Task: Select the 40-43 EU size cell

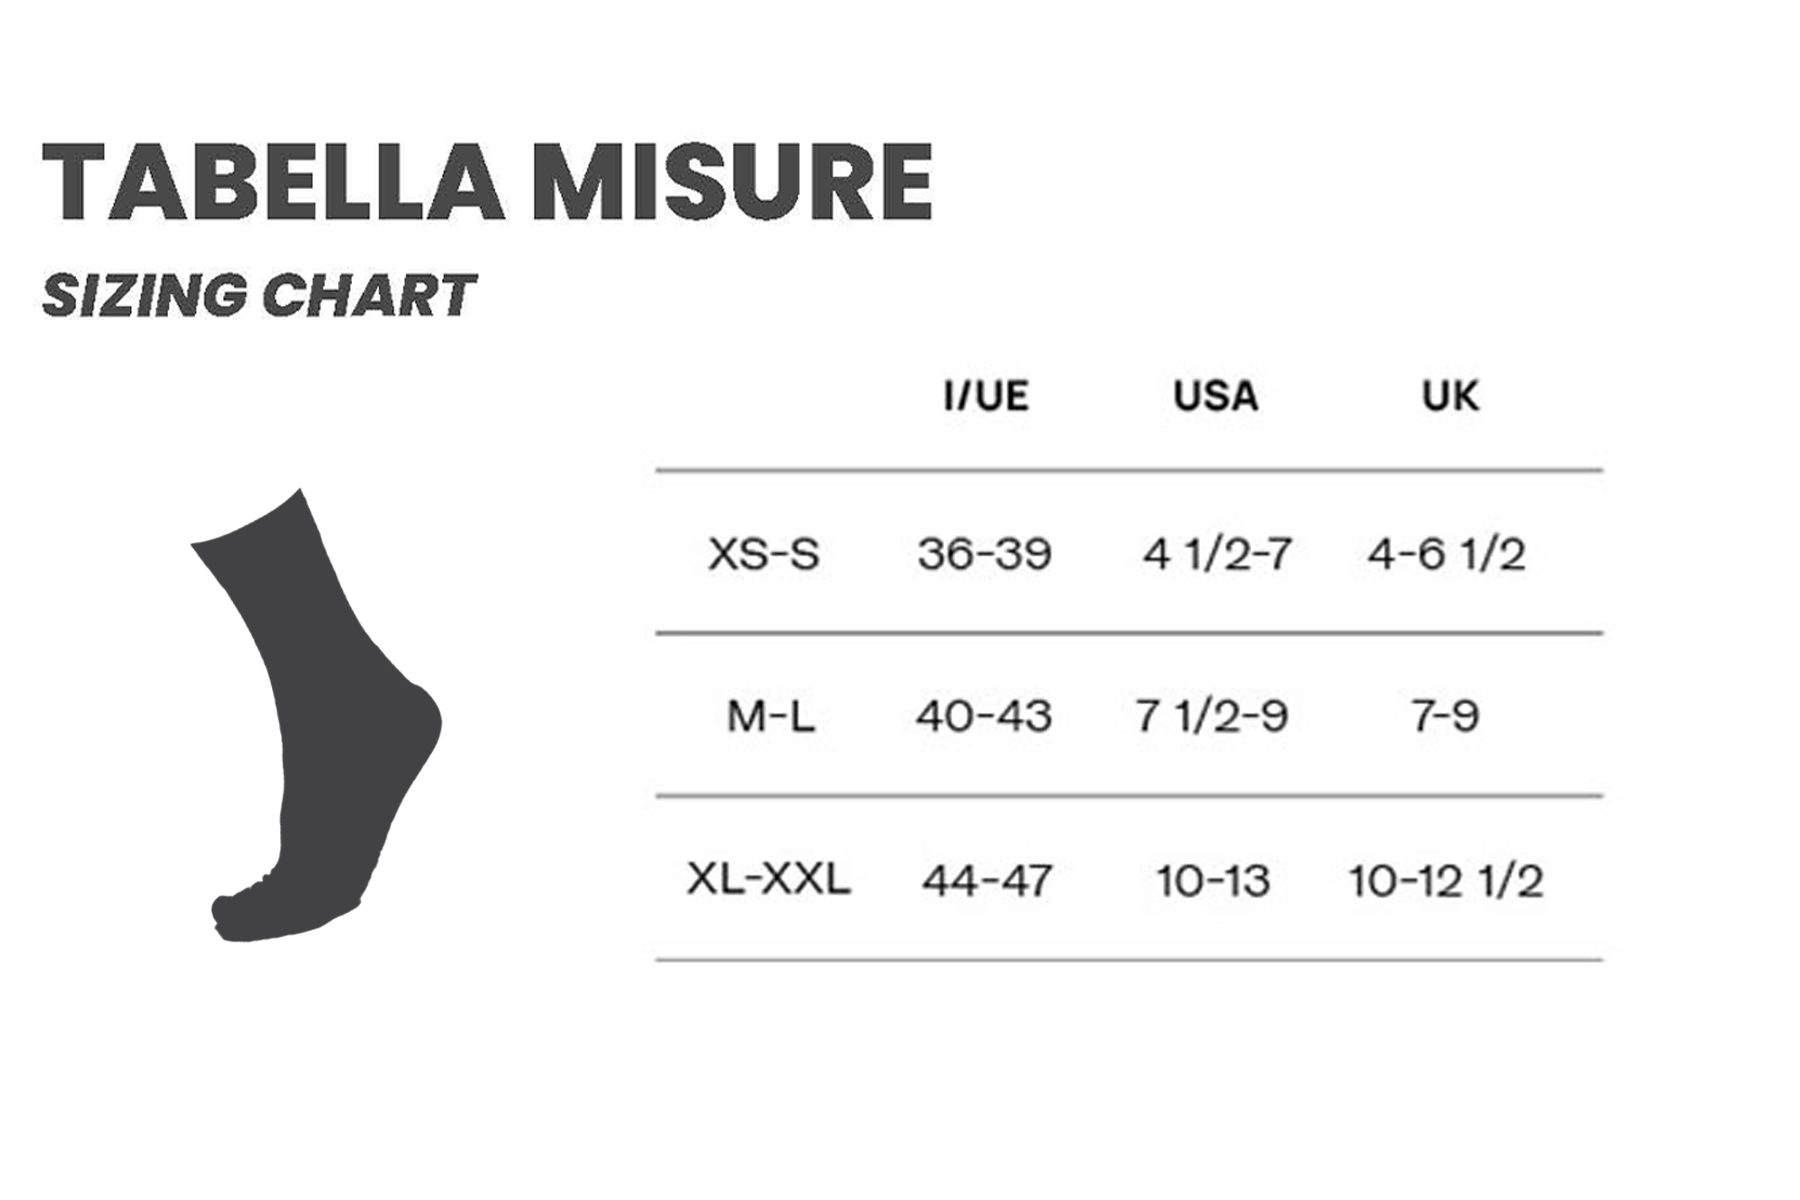Action: 984,716
